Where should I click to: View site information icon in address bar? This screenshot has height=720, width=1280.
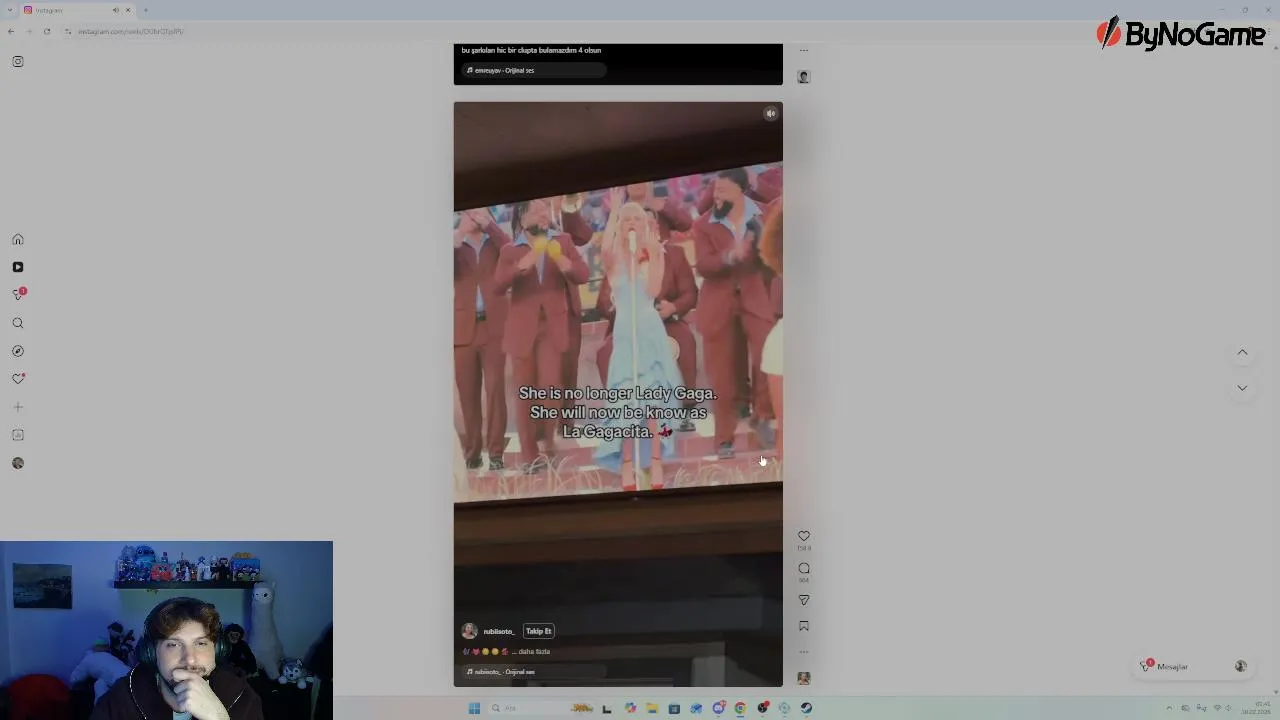(68, 31)
